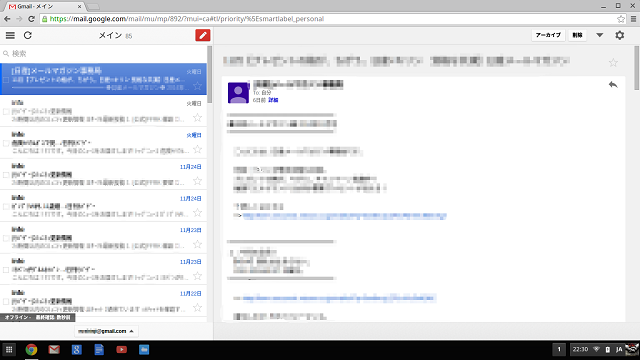Compose a new email with red pencil
The height and width of the screenshot is (360, 640).
click(x=202, y=36)
